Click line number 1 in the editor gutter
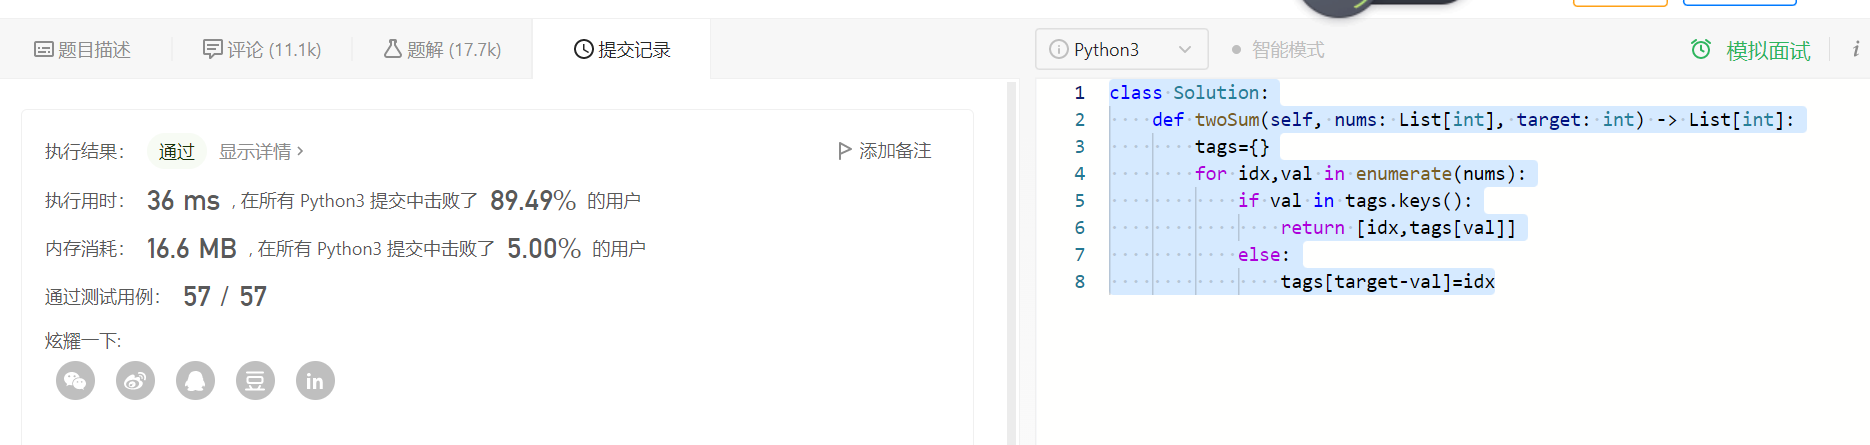 (x=1079, y=93)
